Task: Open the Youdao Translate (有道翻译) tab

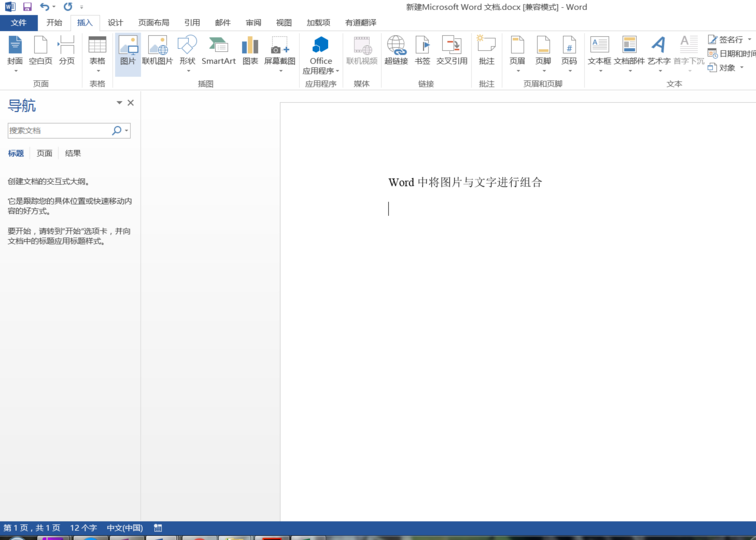Action: (361, 23)
